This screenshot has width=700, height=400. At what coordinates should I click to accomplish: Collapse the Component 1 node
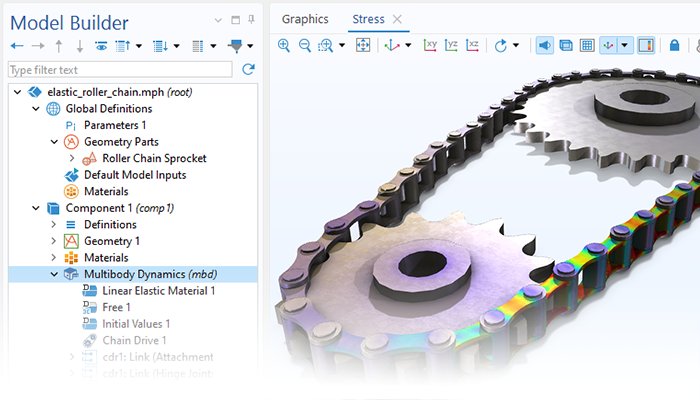coord(36,208)
